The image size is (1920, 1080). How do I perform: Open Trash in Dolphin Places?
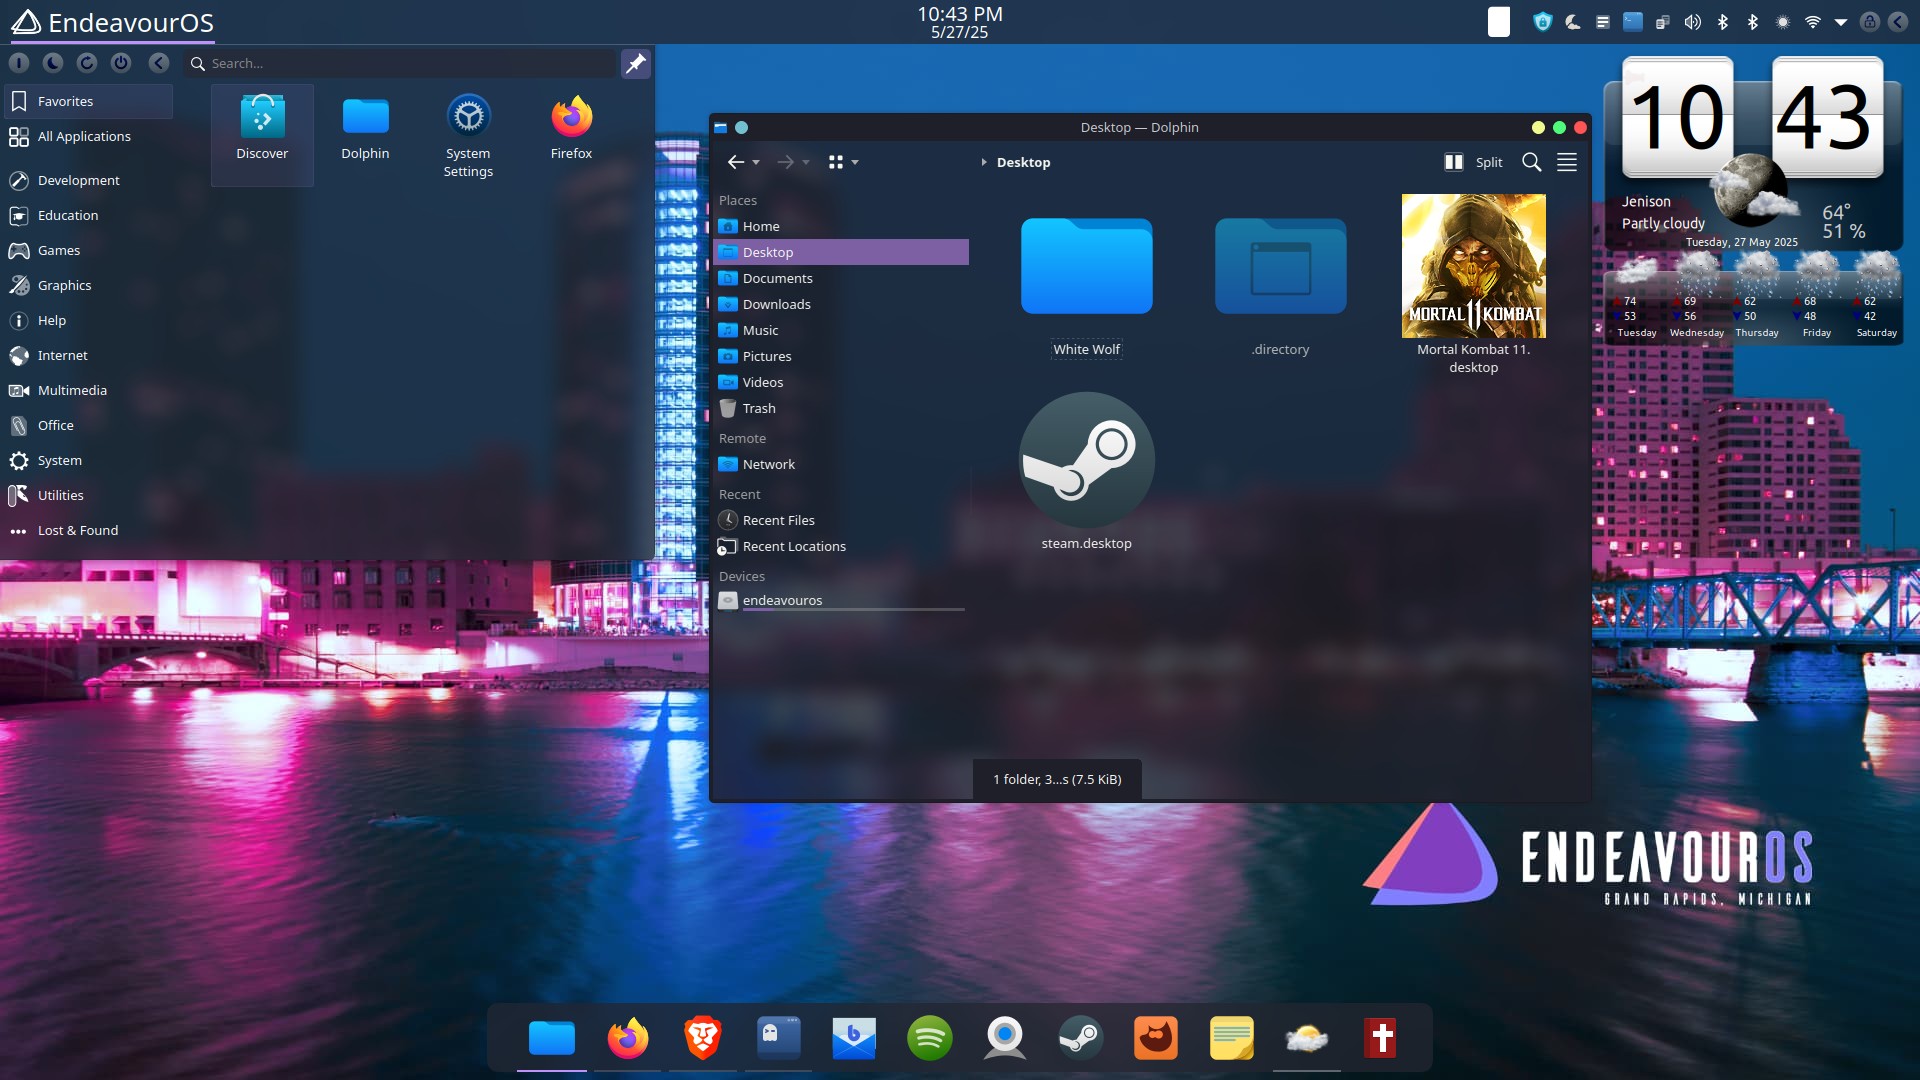point(841,408)
